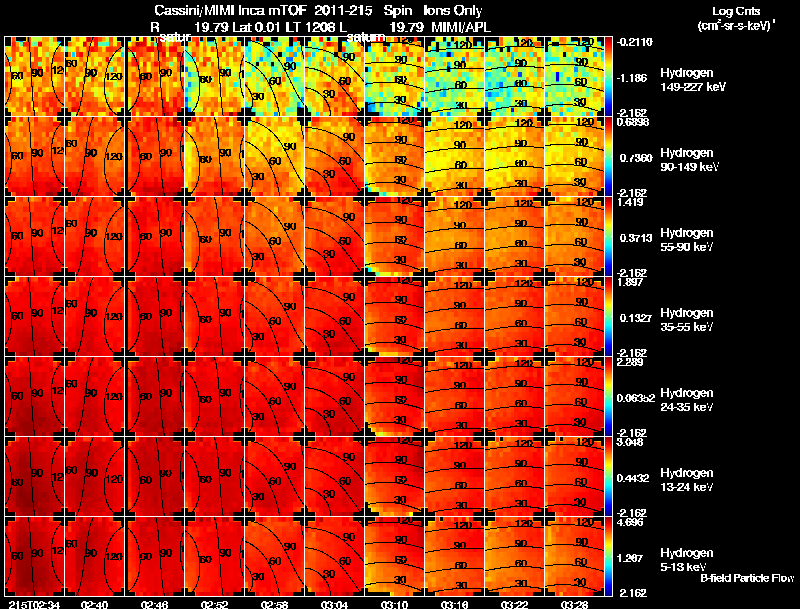Click the Hydrogen 5-13 keV color bar
800x609 pixels.
608,556
